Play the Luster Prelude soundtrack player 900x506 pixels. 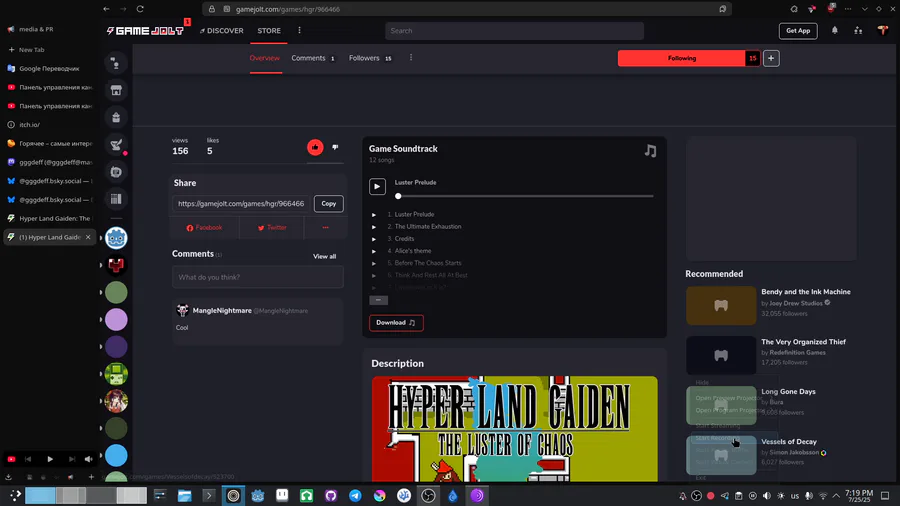point(377,186)
